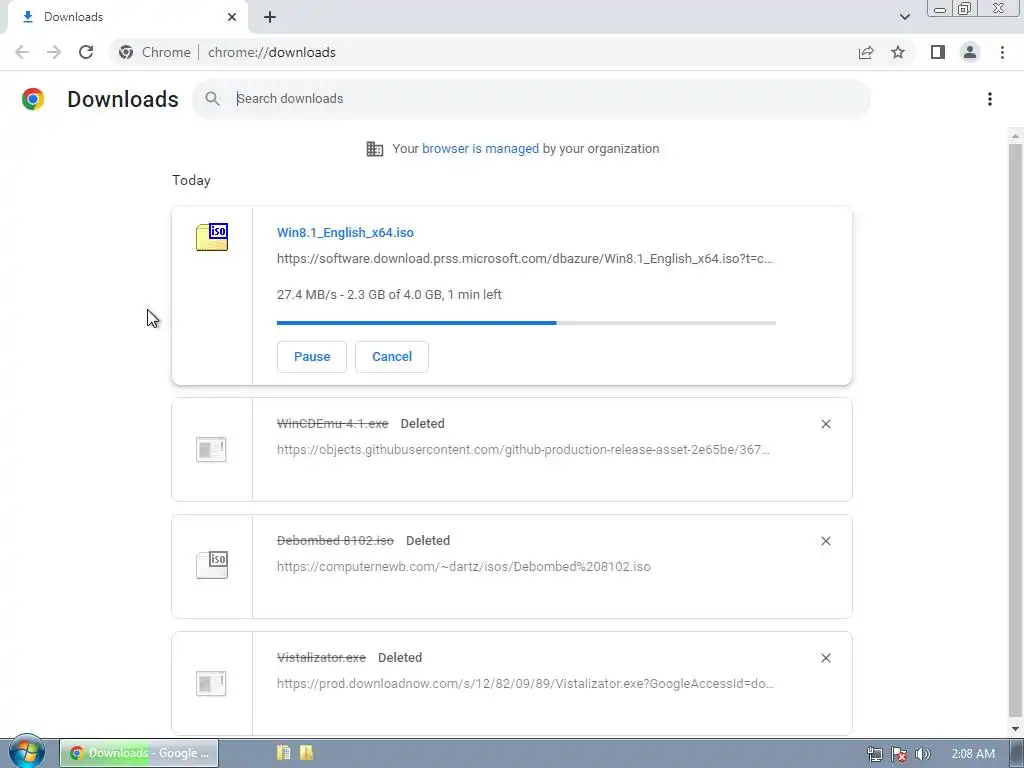Image resolution: width=1024 pixels, height=768 pixels.
Task: Reload the downloads page
Action: tap(86, 52)
